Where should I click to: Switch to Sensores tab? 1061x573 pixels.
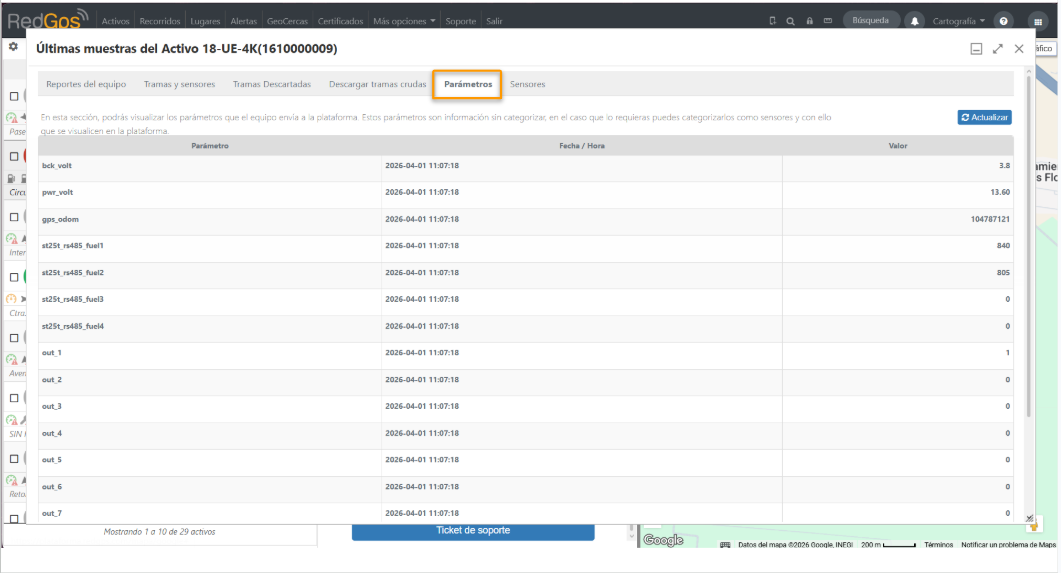527,84
